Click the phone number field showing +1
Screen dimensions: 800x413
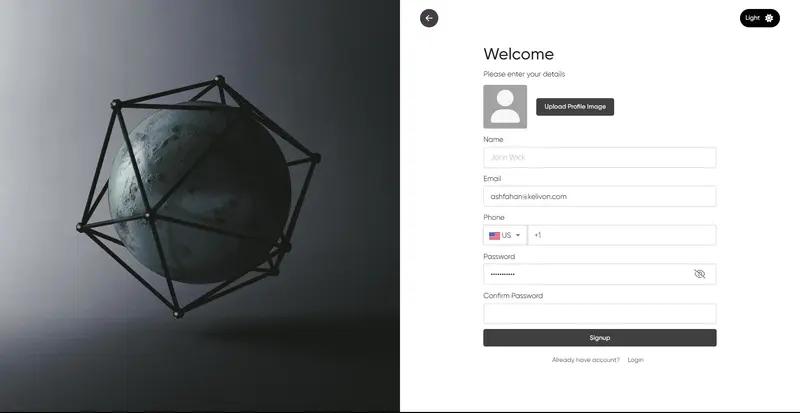[622, 235]
